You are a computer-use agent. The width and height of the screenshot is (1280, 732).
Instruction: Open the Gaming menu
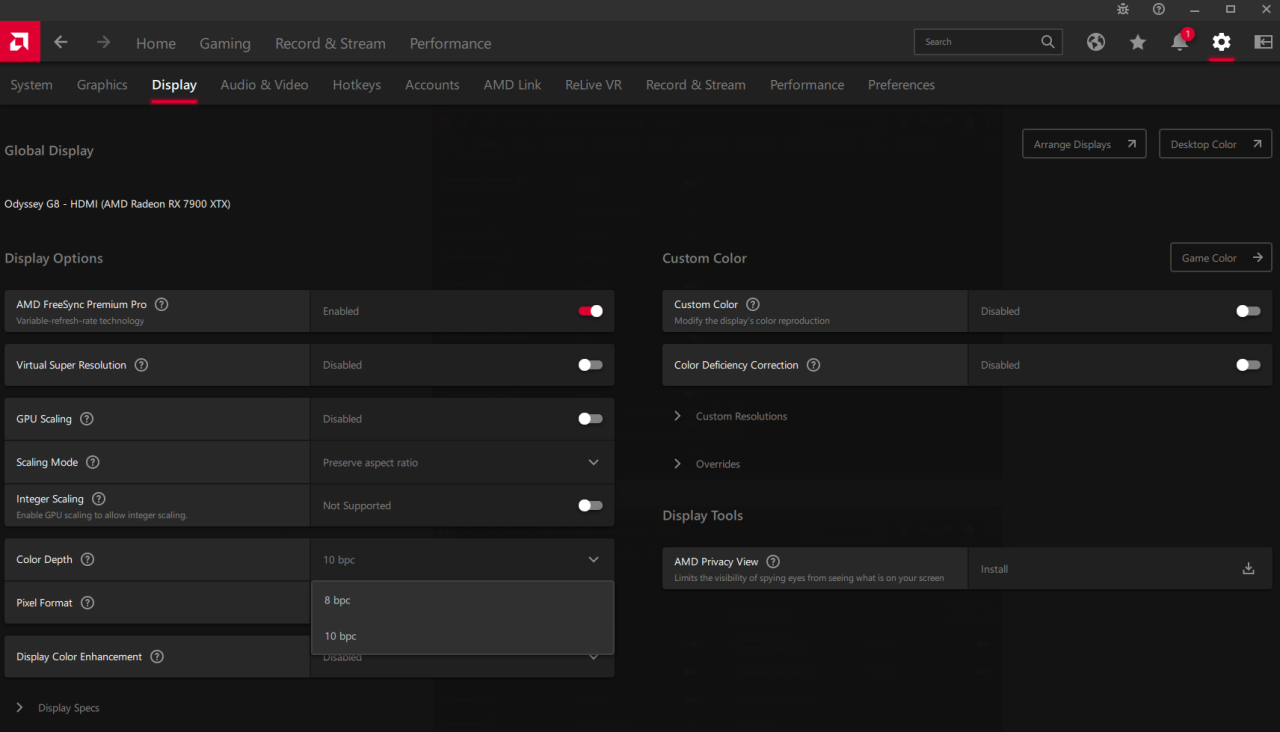click(225, 43)
